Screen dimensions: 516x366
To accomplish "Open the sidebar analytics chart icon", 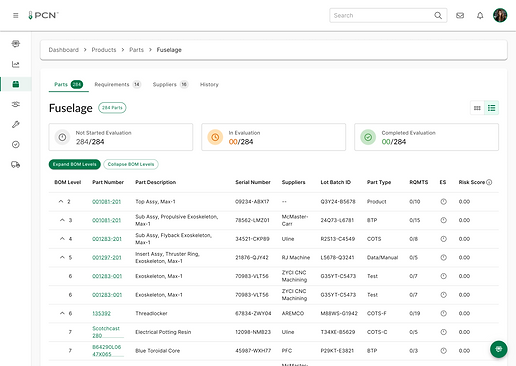I will click(16, 64).
